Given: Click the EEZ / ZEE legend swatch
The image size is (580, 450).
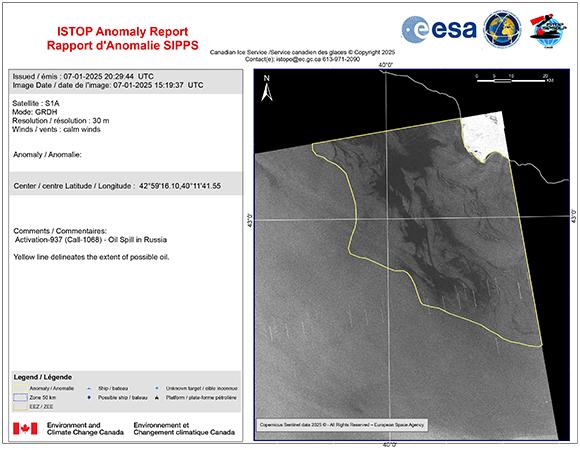Looking at the screenshot, I should (20, 407).
